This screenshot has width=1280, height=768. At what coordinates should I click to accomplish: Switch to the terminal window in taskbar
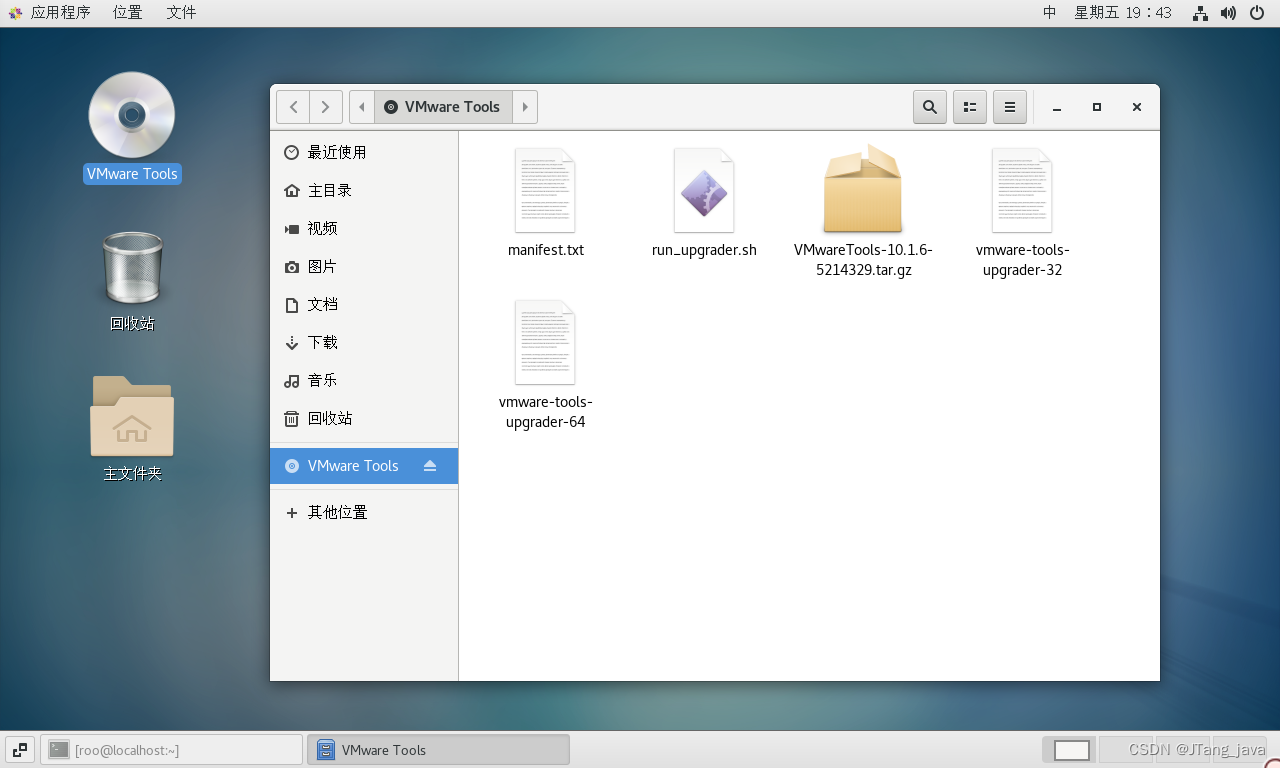click(x=171, y=750)
